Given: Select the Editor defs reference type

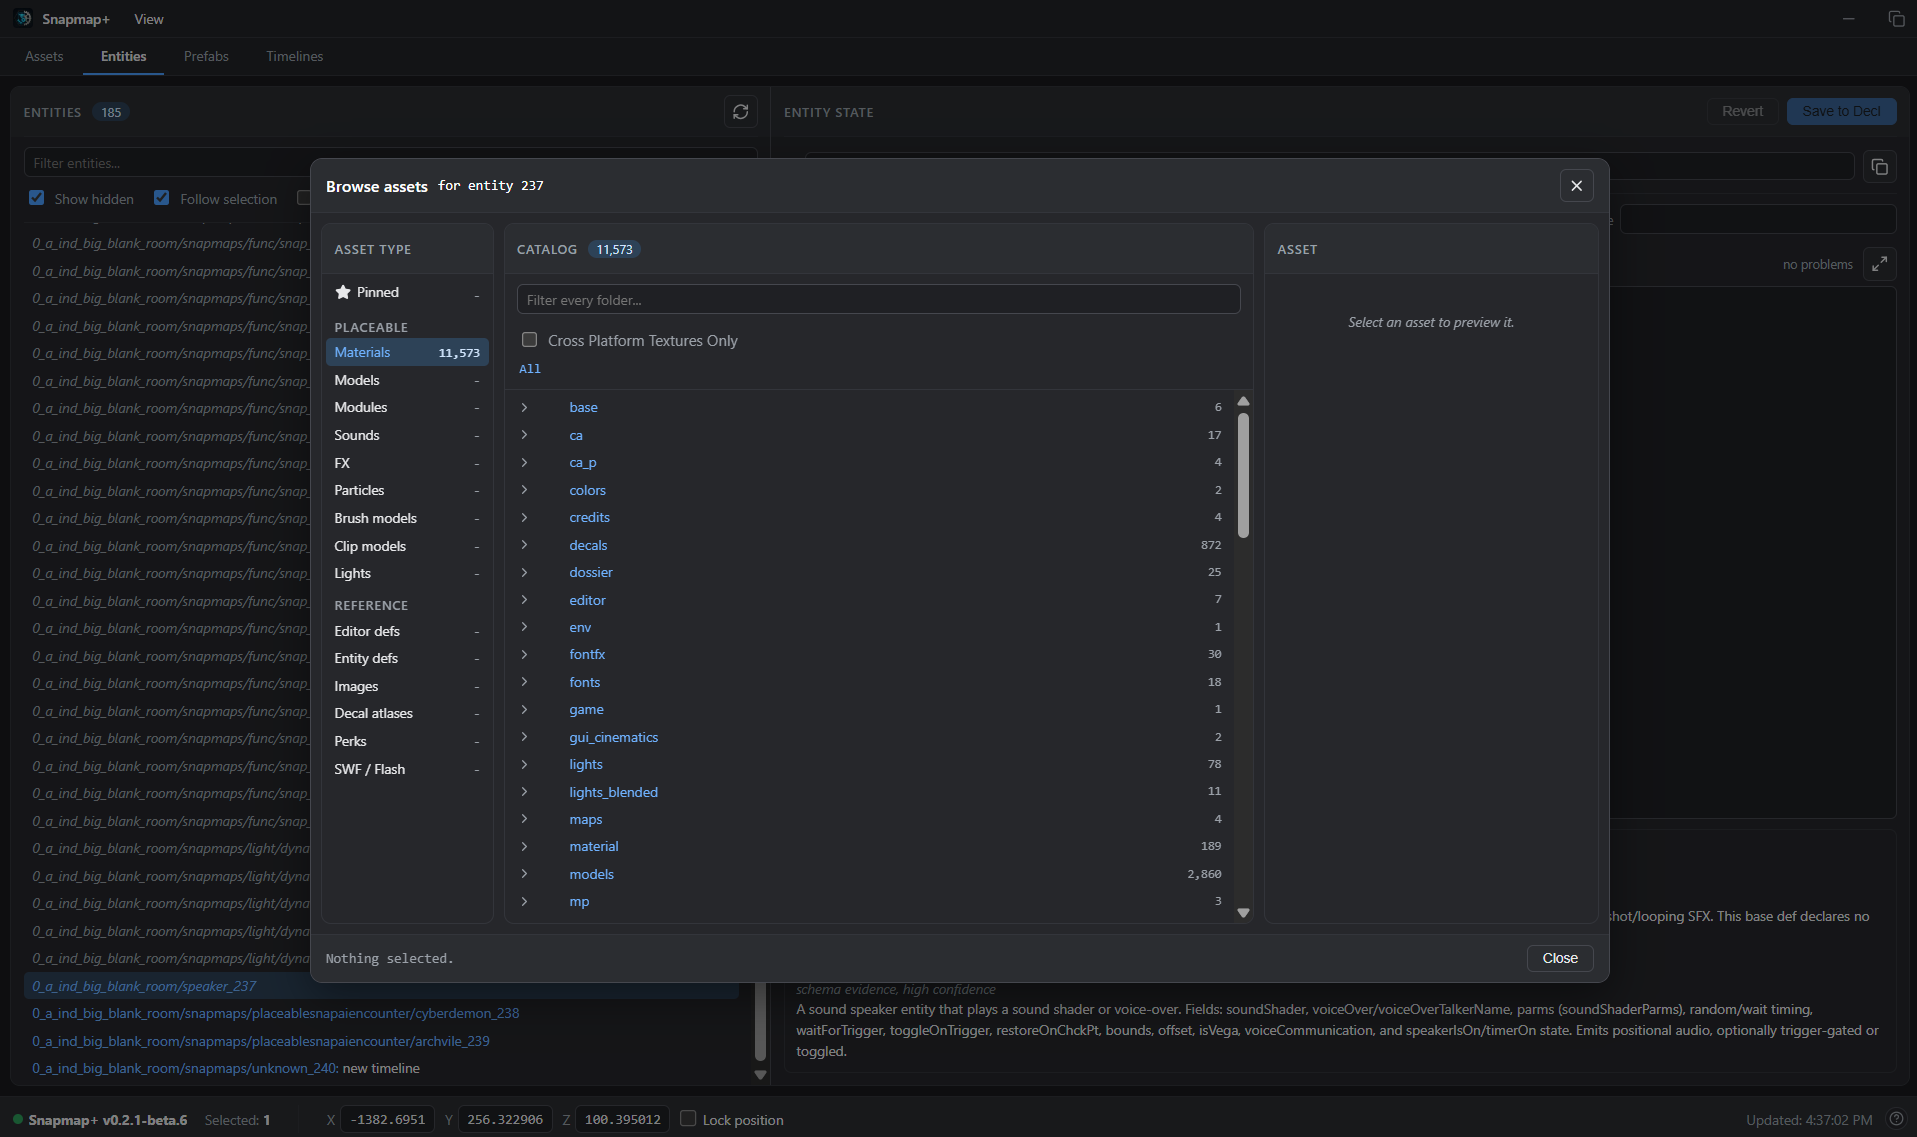Looking at the screenshot, I should [x=407, y=631].
